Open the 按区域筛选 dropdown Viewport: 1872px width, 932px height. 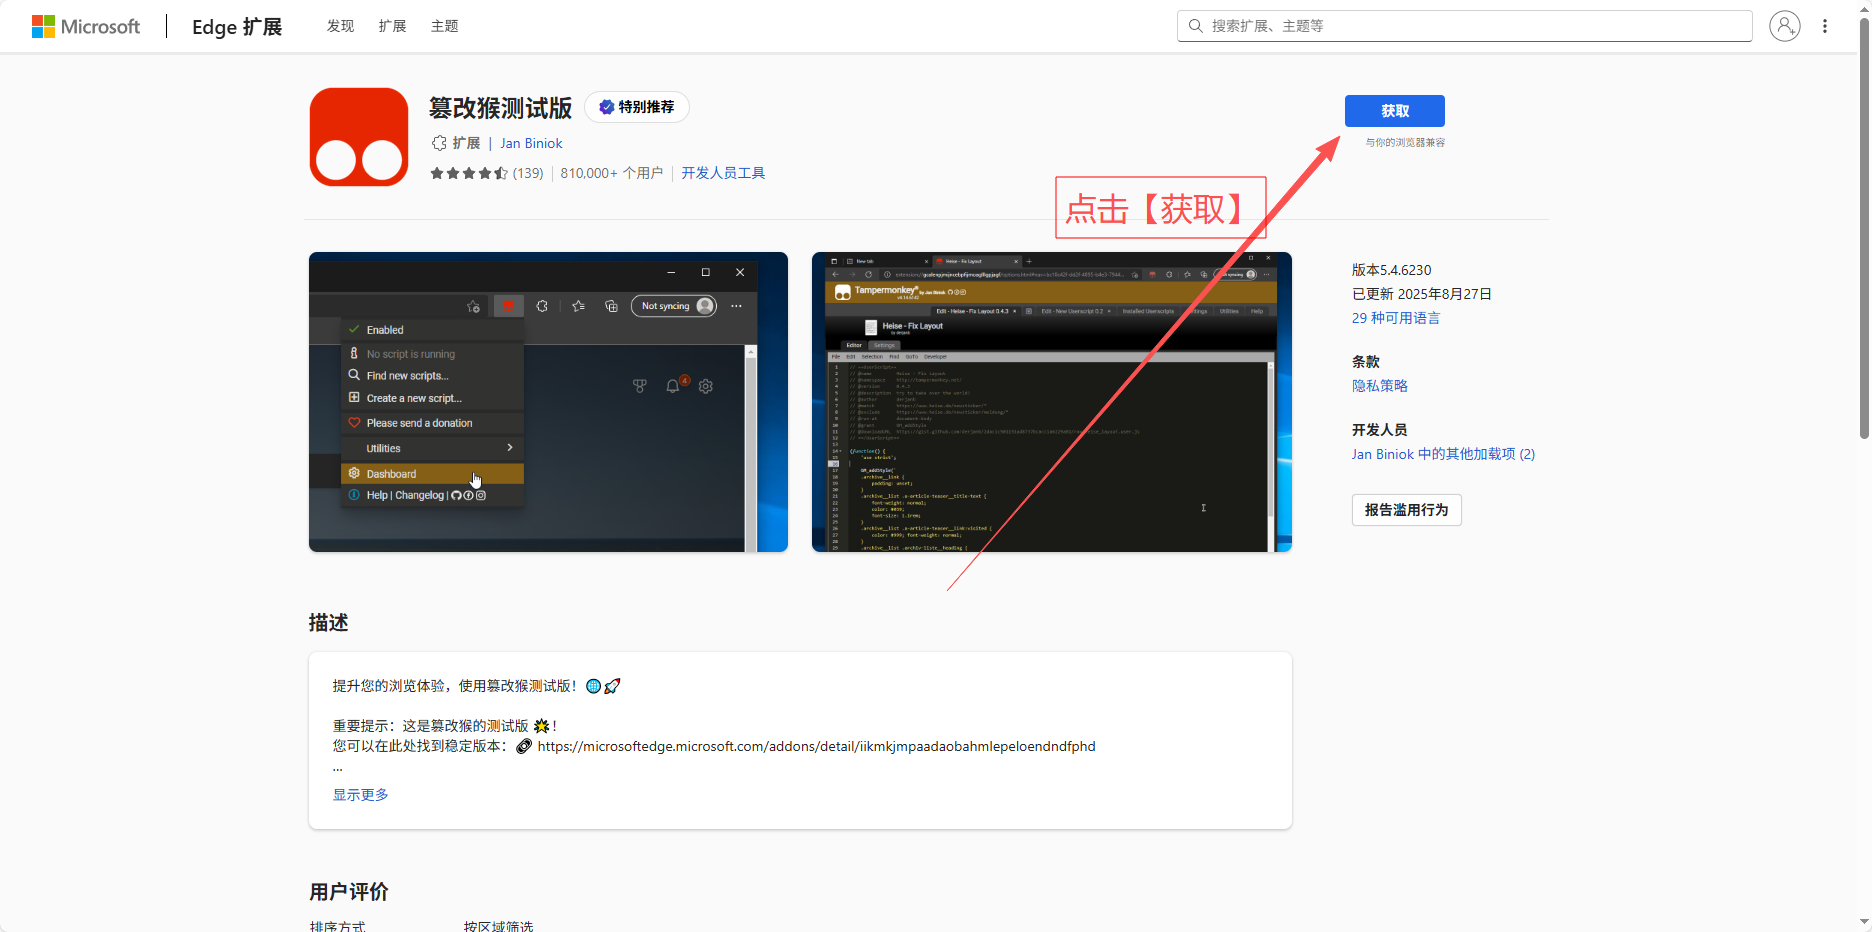pyautogui.click(x=498, y=926)
